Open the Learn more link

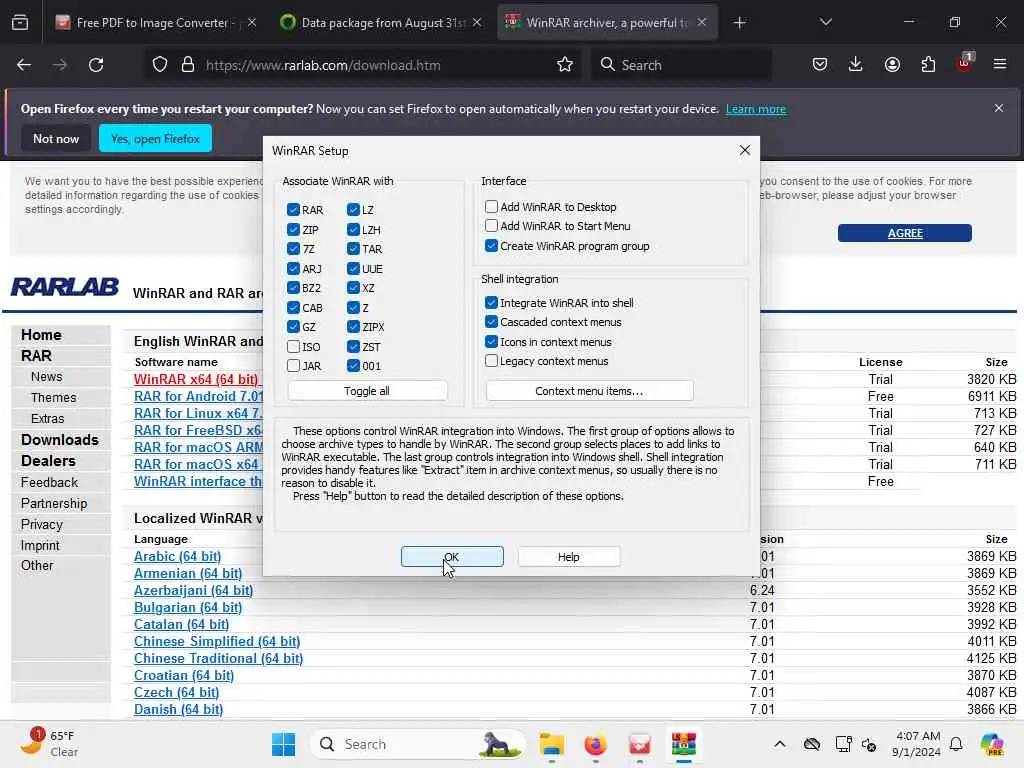click(x=756, y=109)
